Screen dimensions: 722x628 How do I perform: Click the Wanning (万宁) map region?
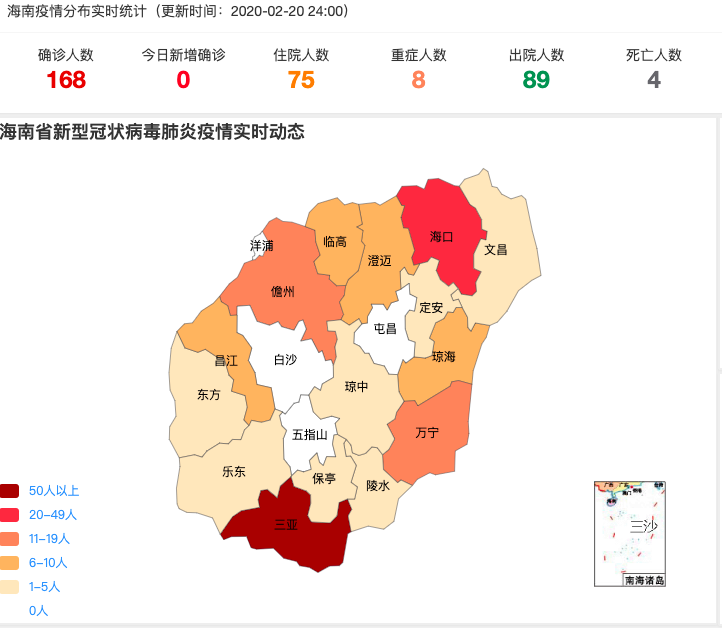coord(428,433)
